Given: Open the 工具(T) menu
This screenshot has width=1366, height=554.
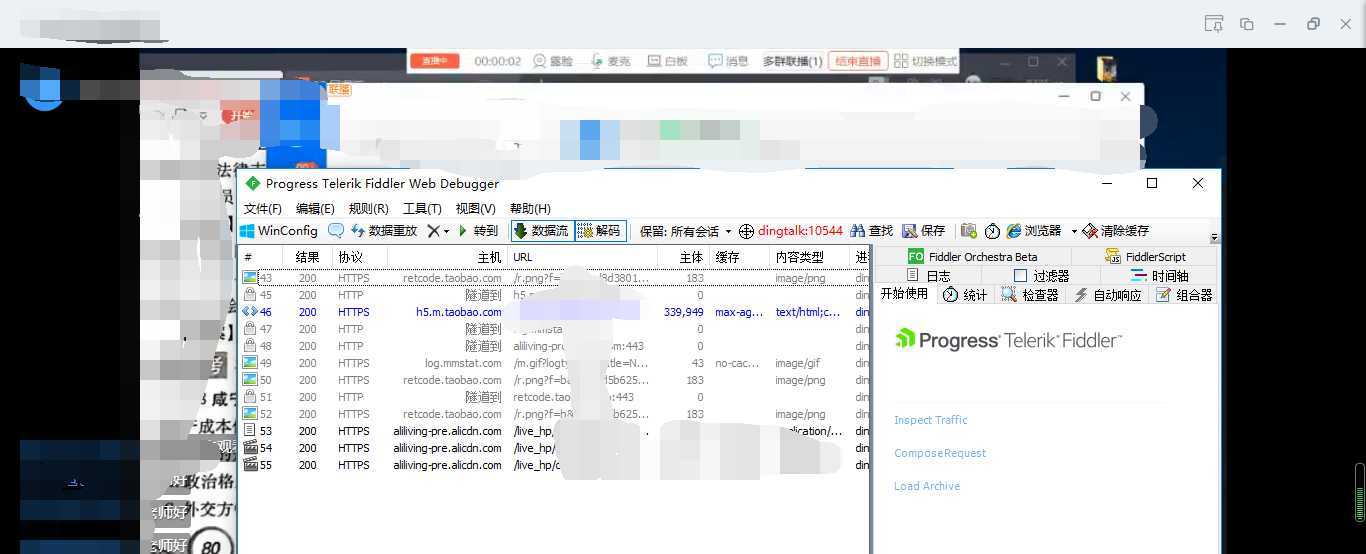Looking at the screenshot, I should coord(422,208).
